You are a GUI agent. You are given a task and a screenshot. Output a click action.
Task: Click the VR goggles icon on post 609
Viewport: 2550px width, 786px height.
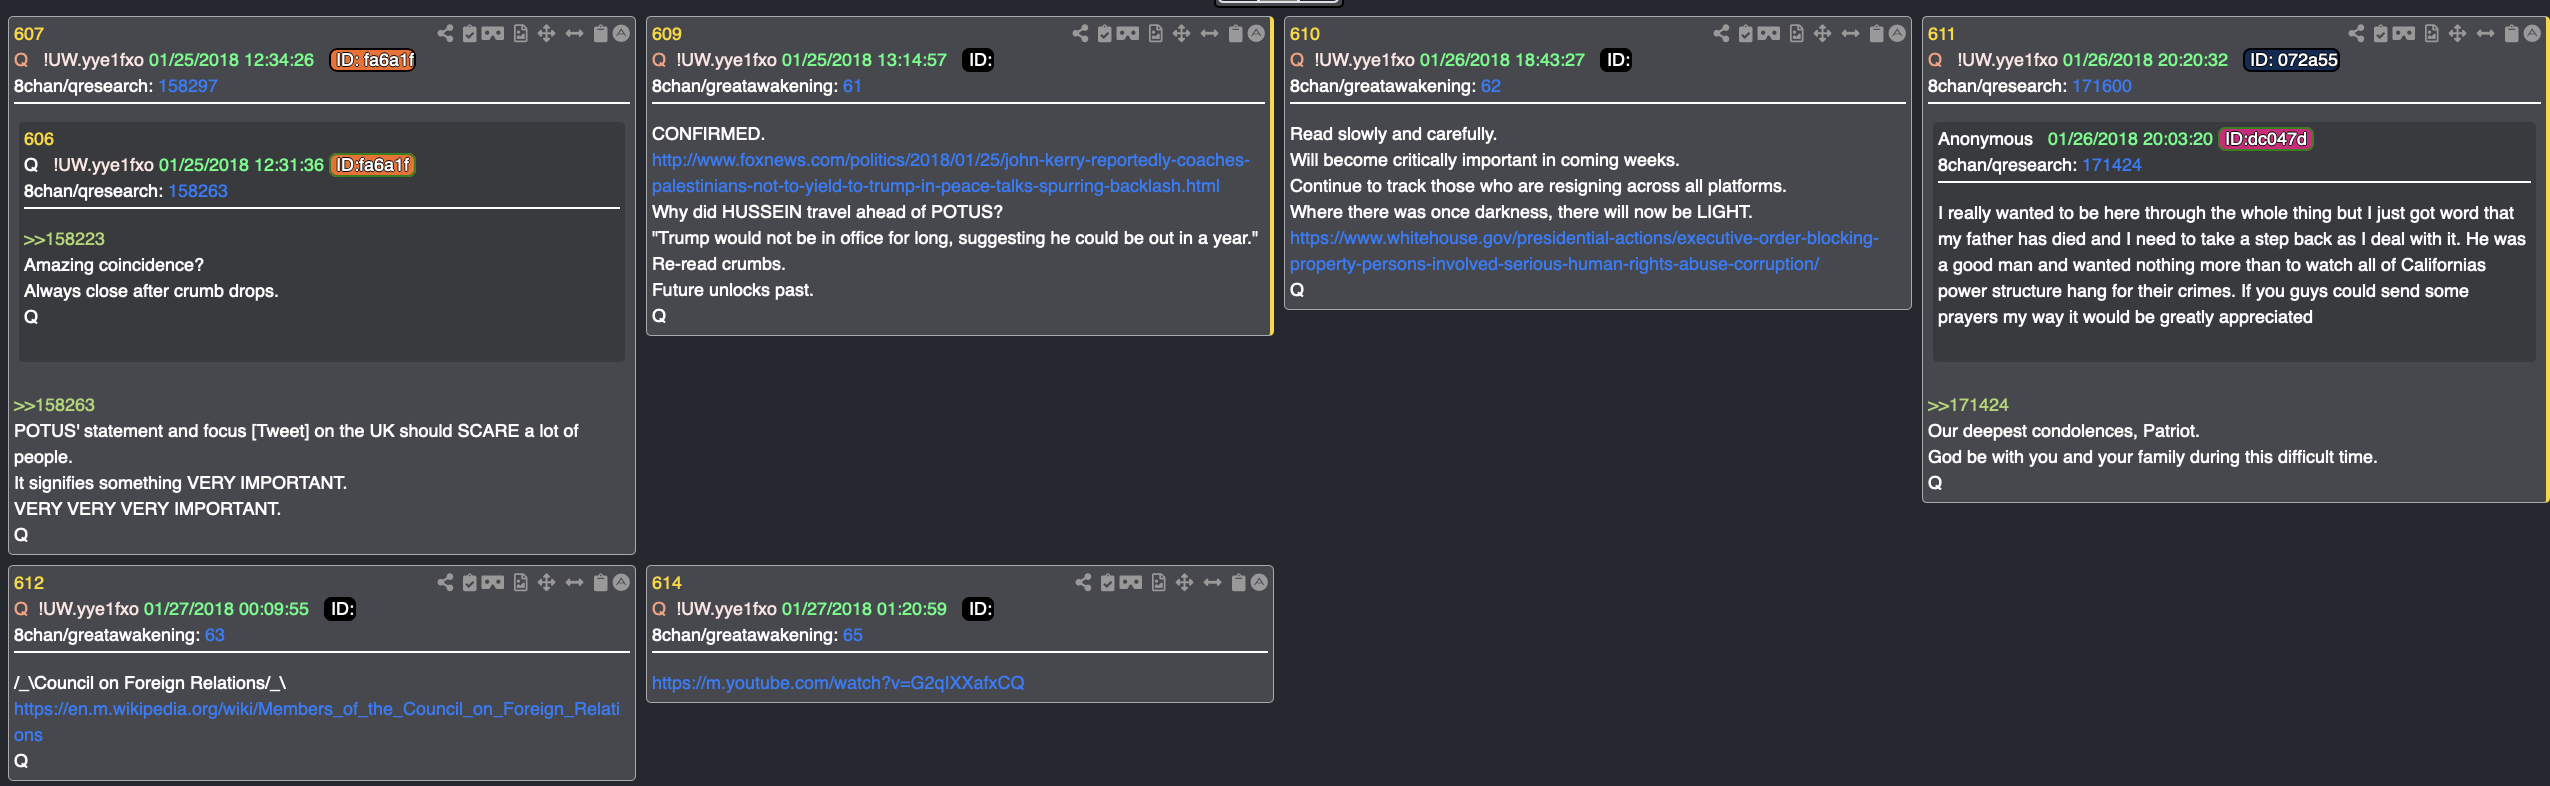(x=1128, y=33)
